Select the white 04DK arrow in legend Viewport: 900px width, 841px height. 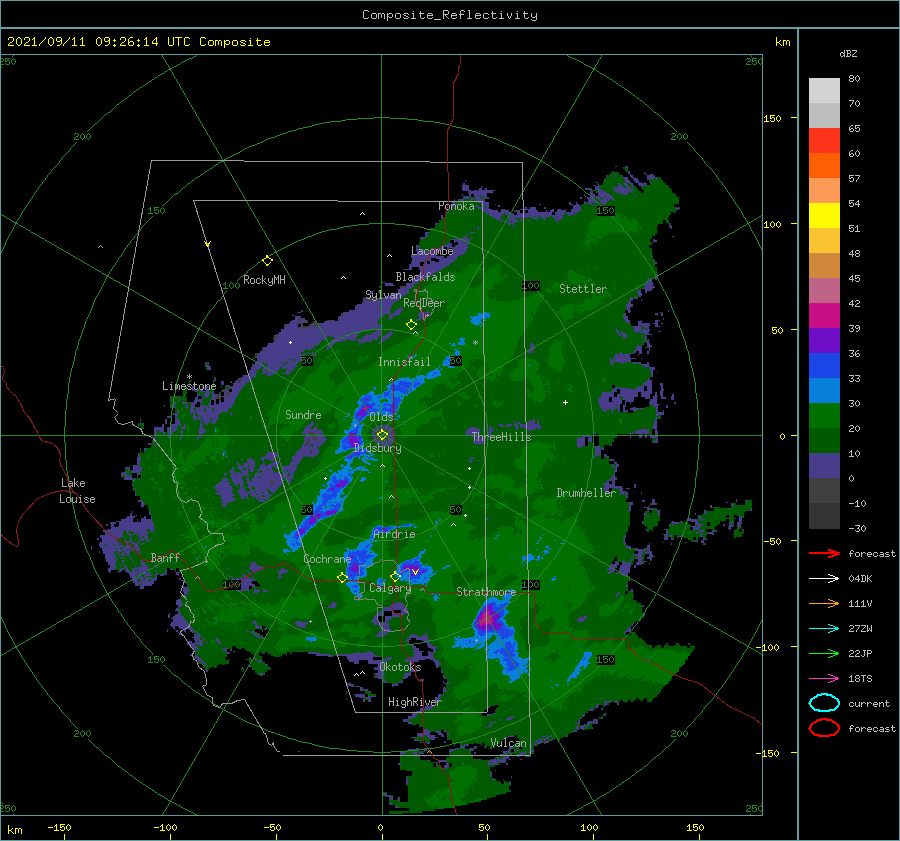tap(824, 579)
